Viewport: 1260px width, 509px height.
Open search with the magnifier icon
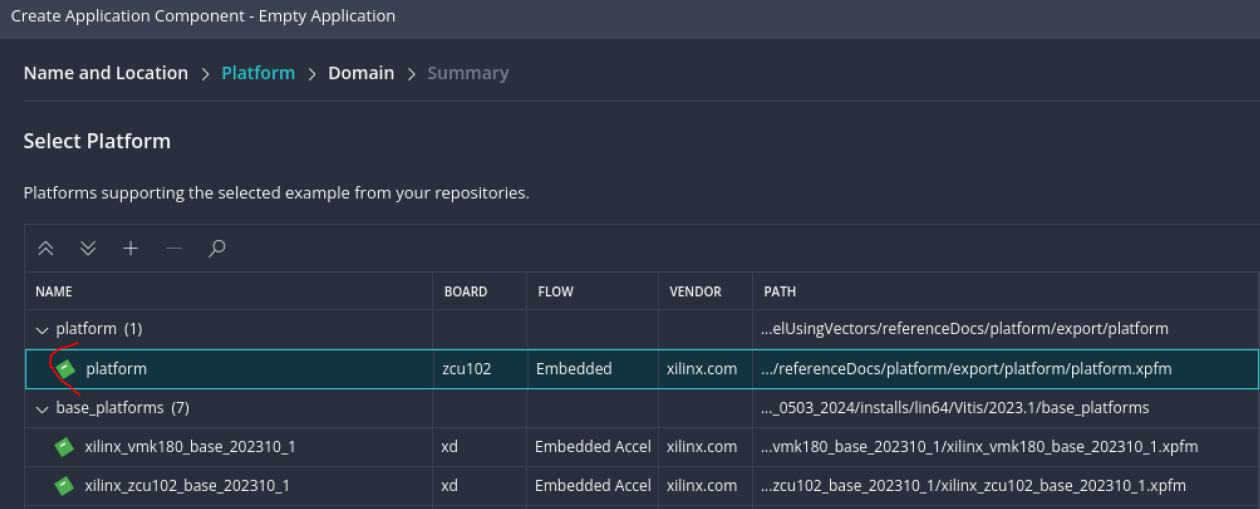[x=216, y=249]
